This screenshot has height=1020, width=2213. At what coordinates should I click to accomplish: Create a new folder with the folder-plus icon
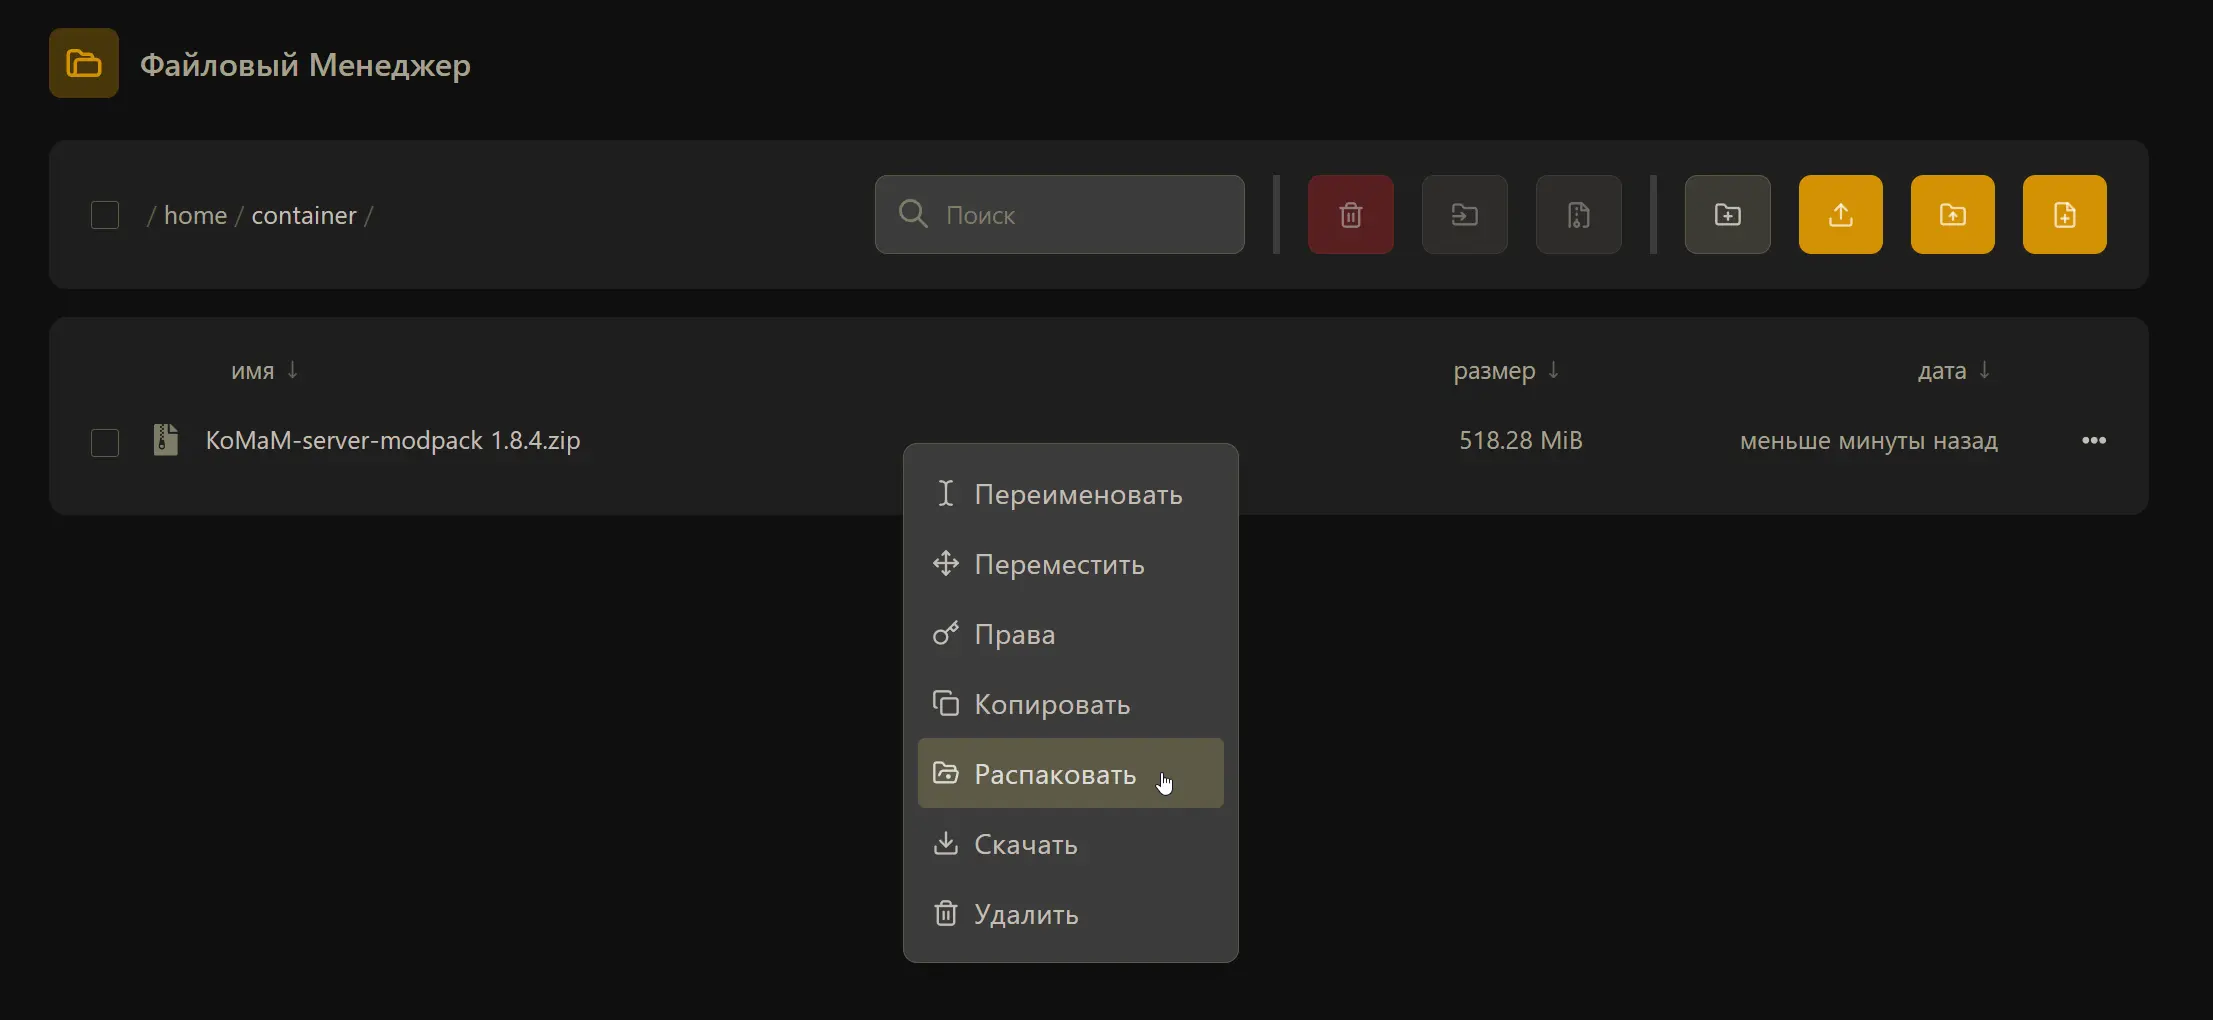[x=1727, y=215]
